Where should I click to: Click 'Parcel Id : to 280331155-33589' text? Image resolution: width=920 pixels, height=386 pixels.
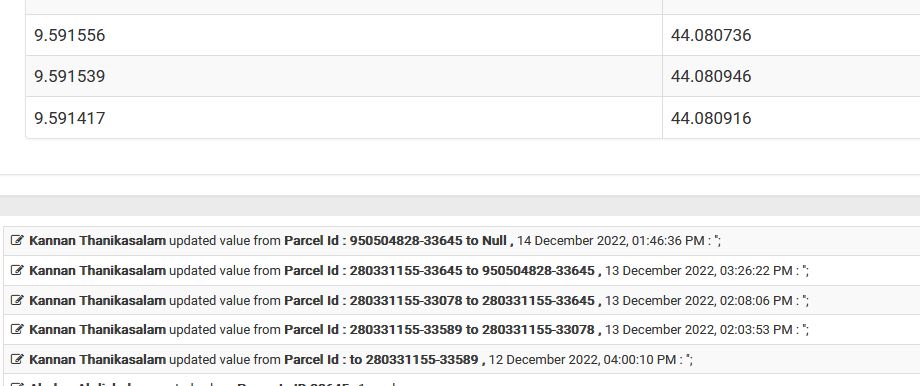click(384, 359)
